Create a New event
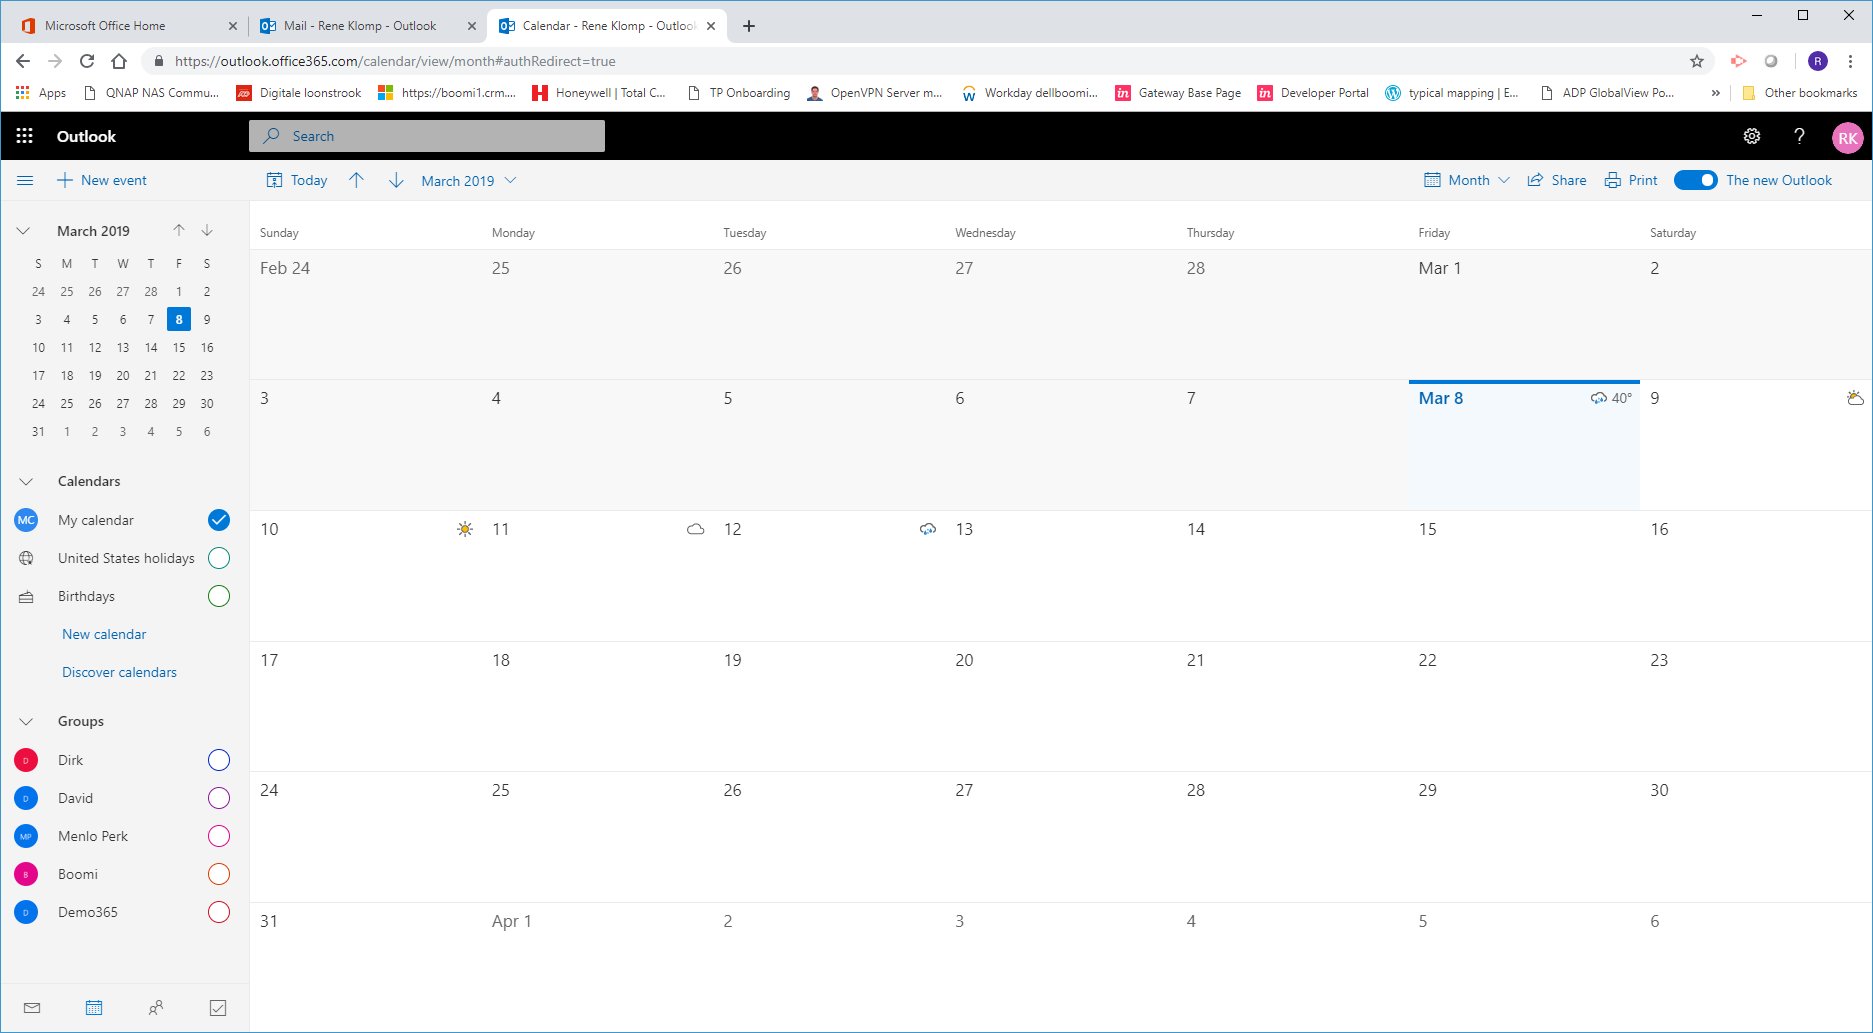The width and height of the screenshot is (1873, 1033). 102,180
